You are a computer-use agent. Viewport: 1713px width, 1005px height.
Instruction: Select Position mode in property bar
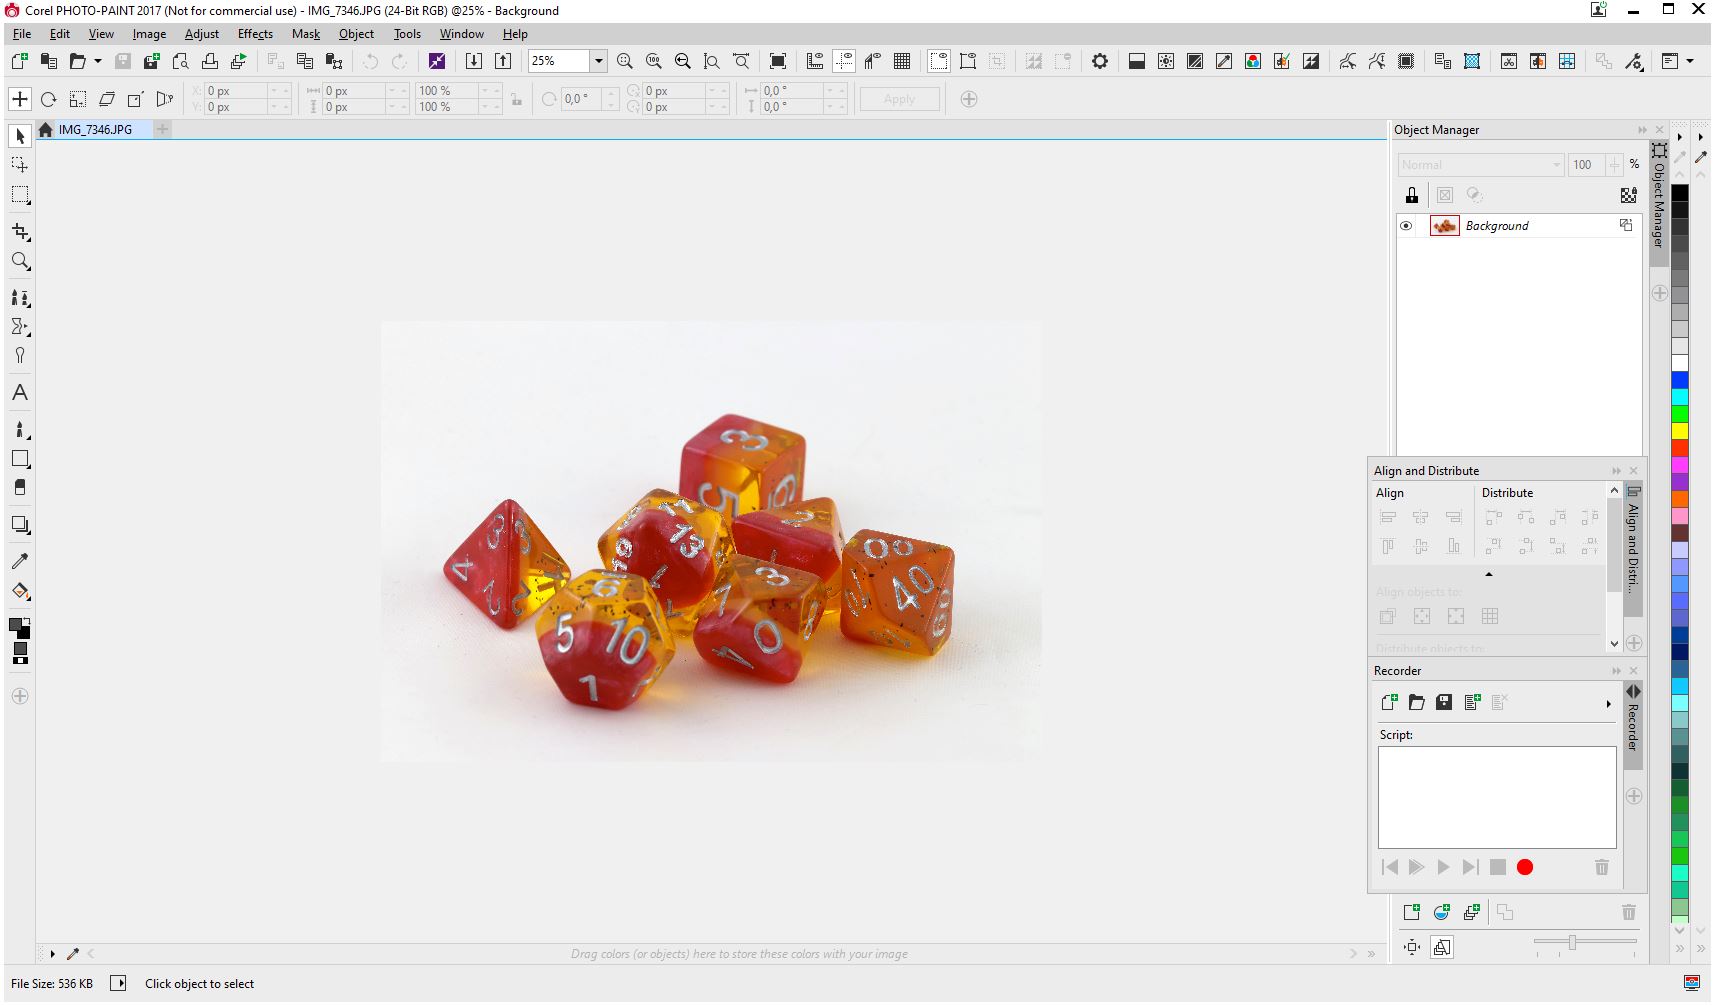[x=20, y=99]
